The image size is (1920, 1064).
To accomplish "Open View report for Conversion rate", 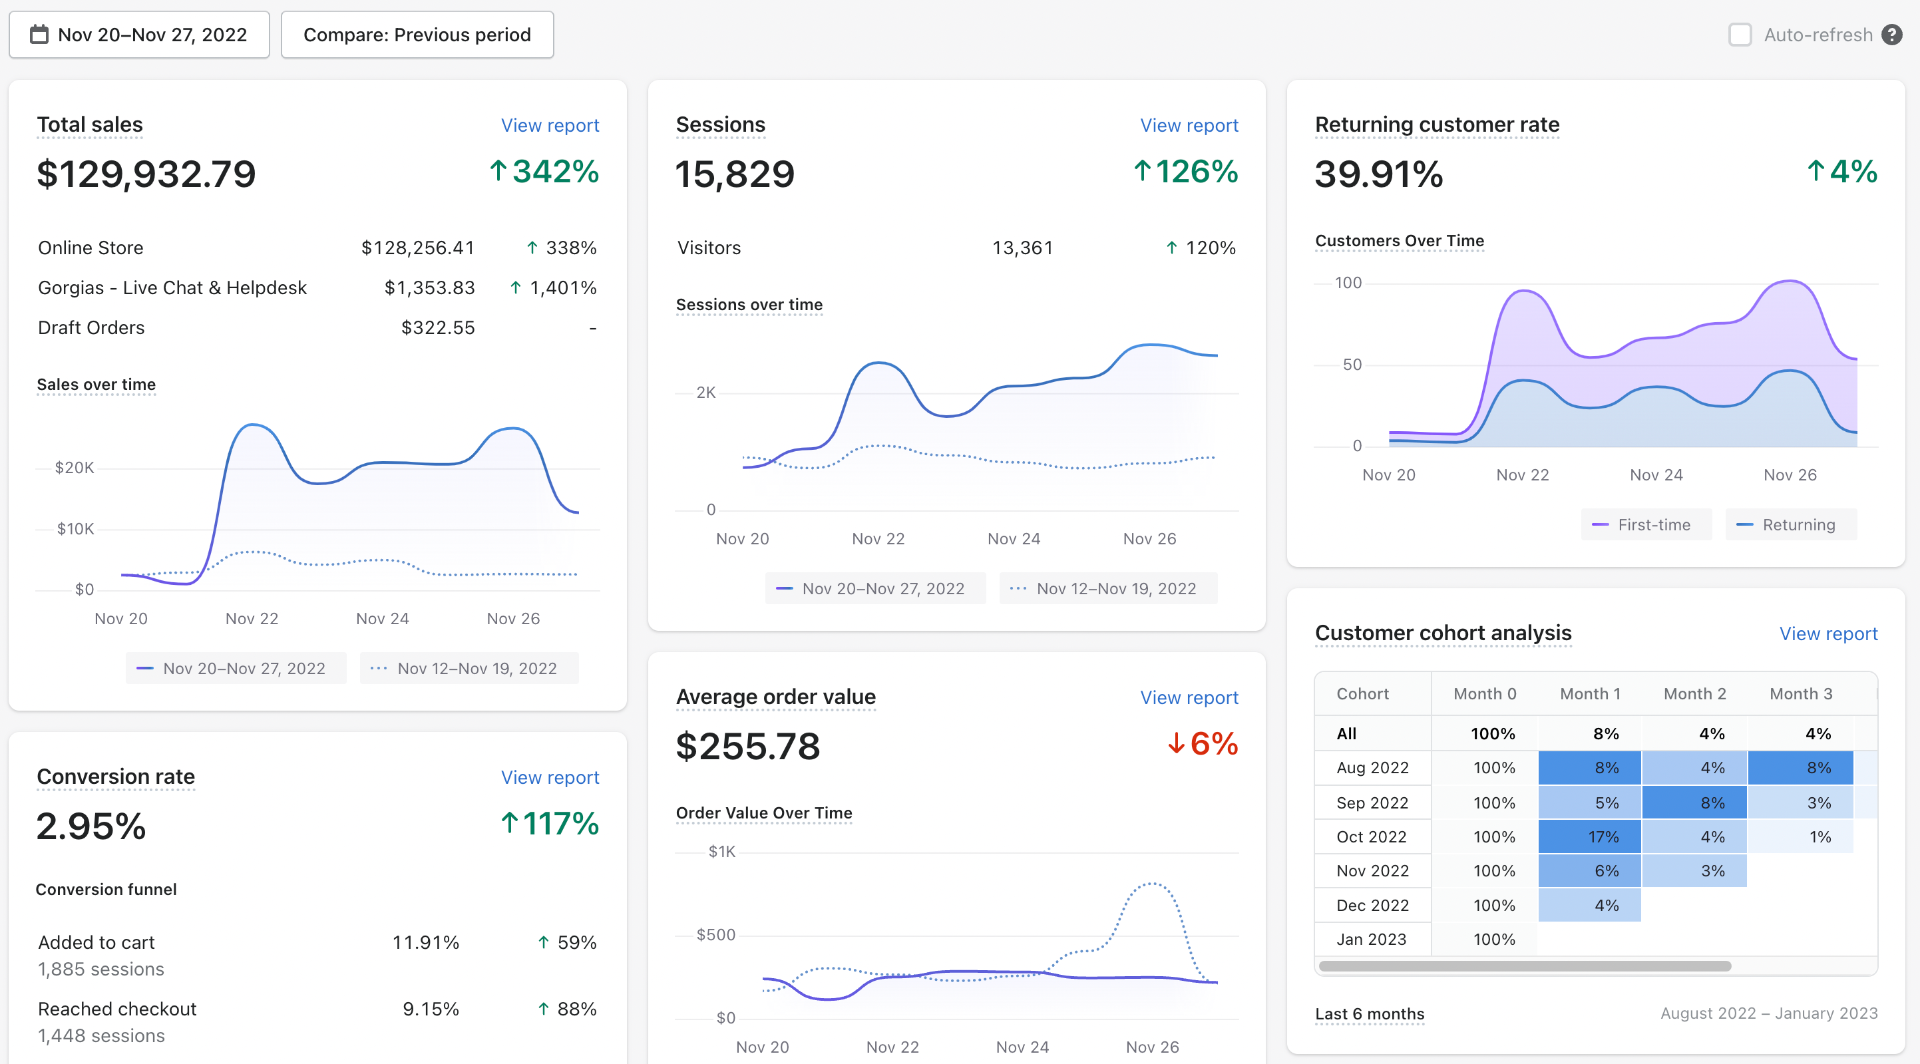I will (x=550, y=777).
